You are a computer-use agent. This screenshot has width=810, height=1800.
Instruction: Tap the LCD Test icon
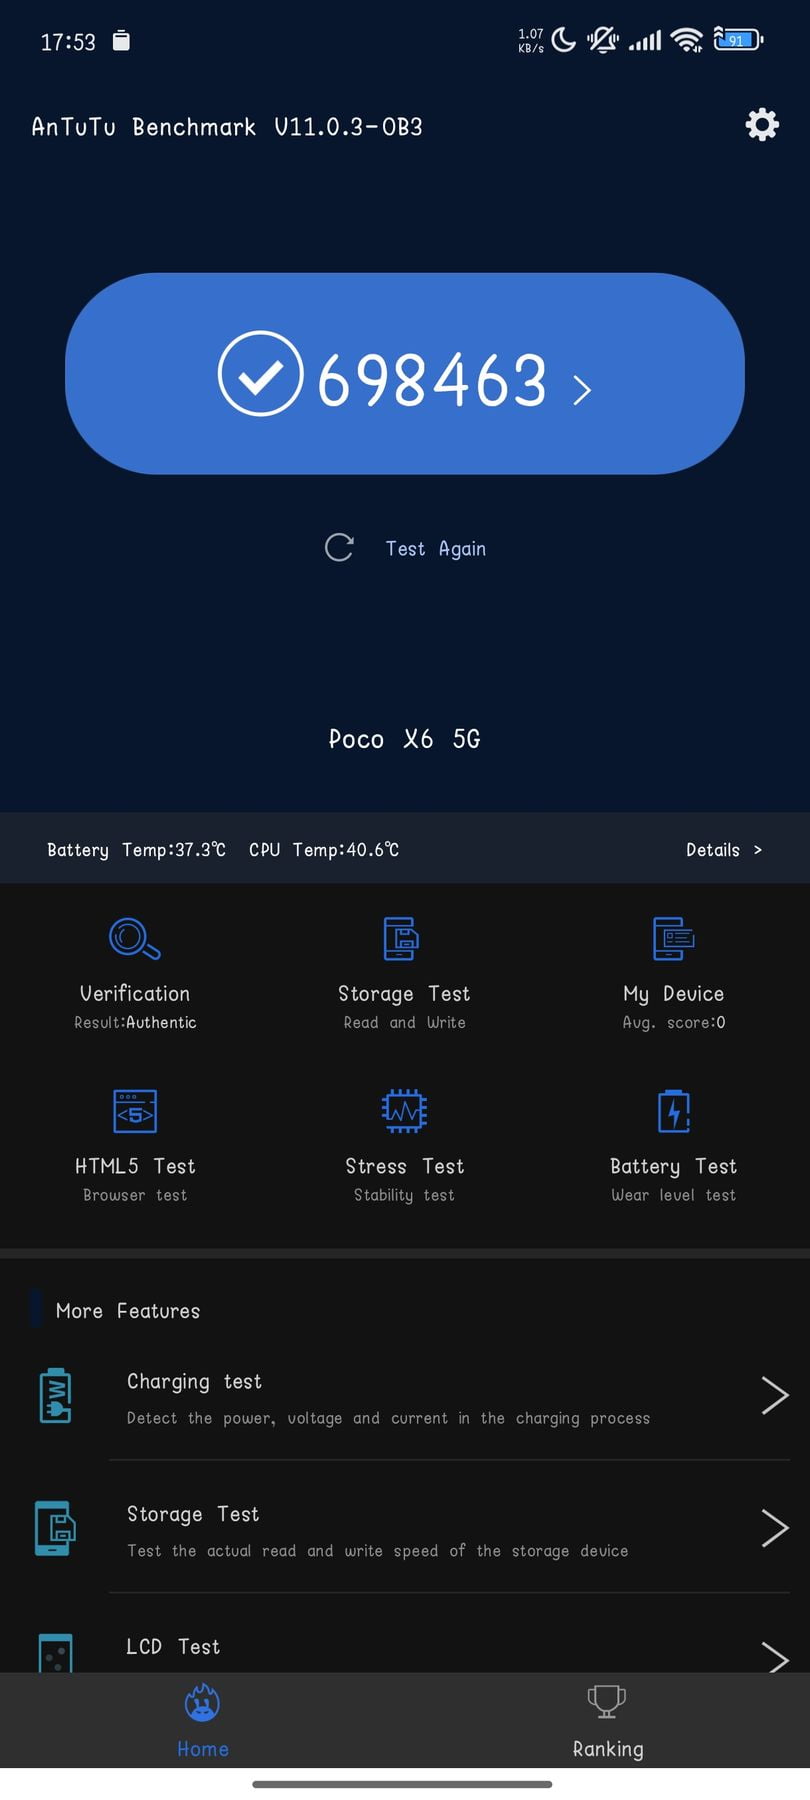click(55, 1652)
